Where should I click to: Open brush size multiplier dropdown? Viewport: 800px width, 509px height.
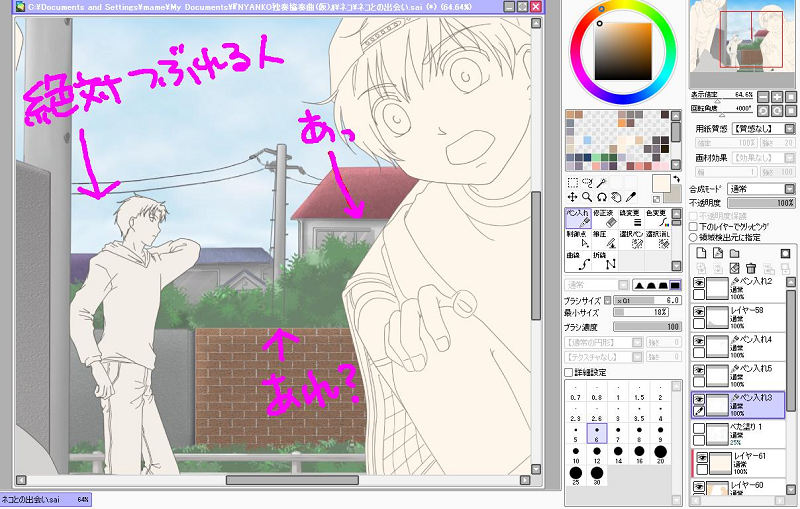[608, 300]
